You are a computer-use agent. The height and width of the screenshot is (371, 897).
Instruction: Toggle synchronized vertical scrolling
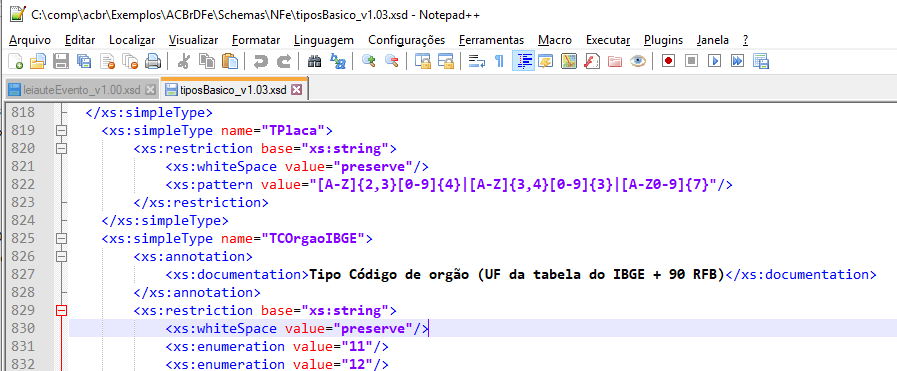[x=423, y=61]
